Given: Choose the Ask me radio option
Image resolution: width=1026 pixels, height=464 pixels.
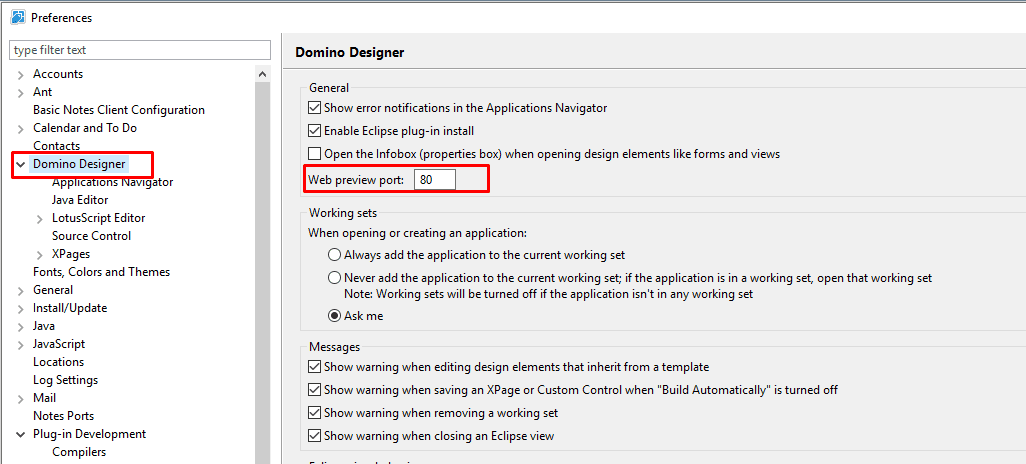Looking at the screenshot, I should (x=335, y=316).
